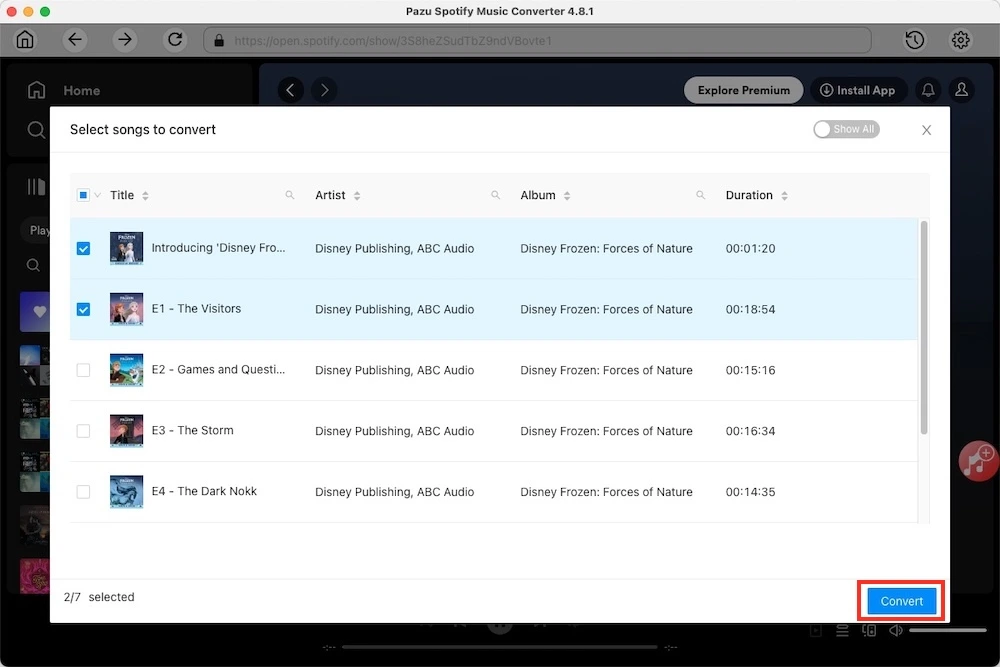Open the connect to a device icon

(x=869, y=630)
